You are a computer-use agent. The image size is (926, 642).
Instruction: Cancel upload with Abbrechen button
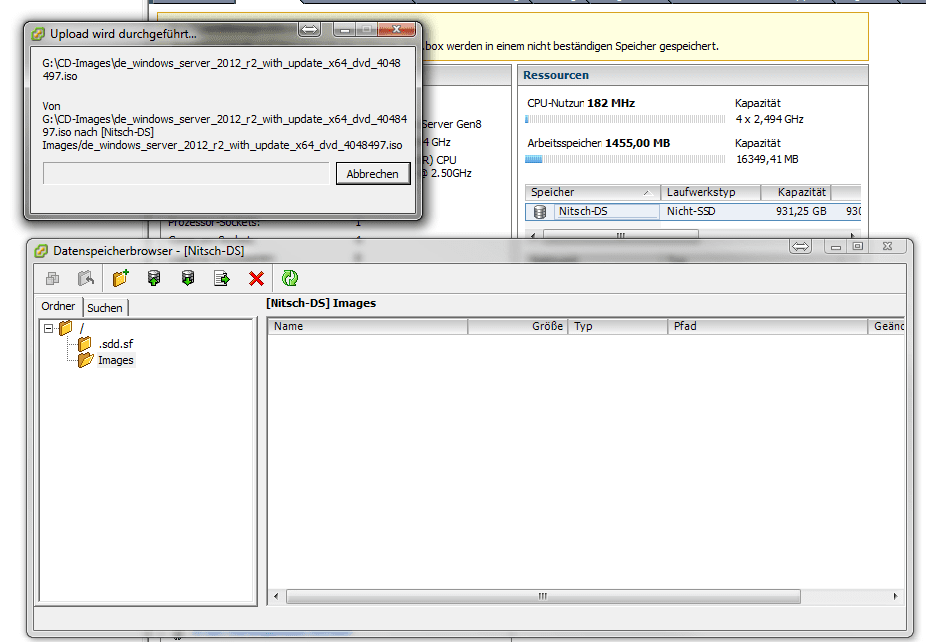[x=373, y=174]
